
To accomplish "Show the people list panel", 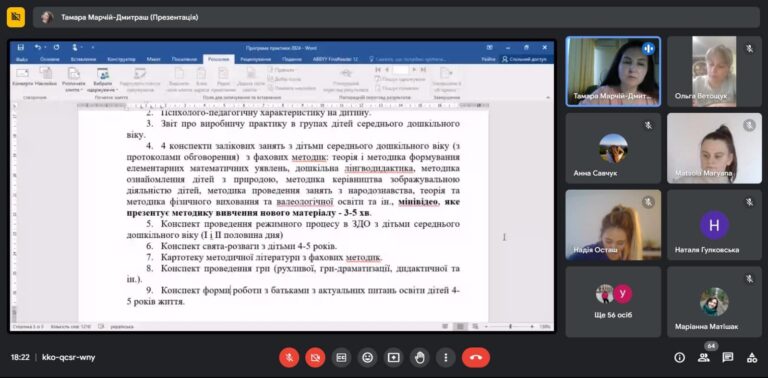I will pyautogui.click(x=703, y=357).
